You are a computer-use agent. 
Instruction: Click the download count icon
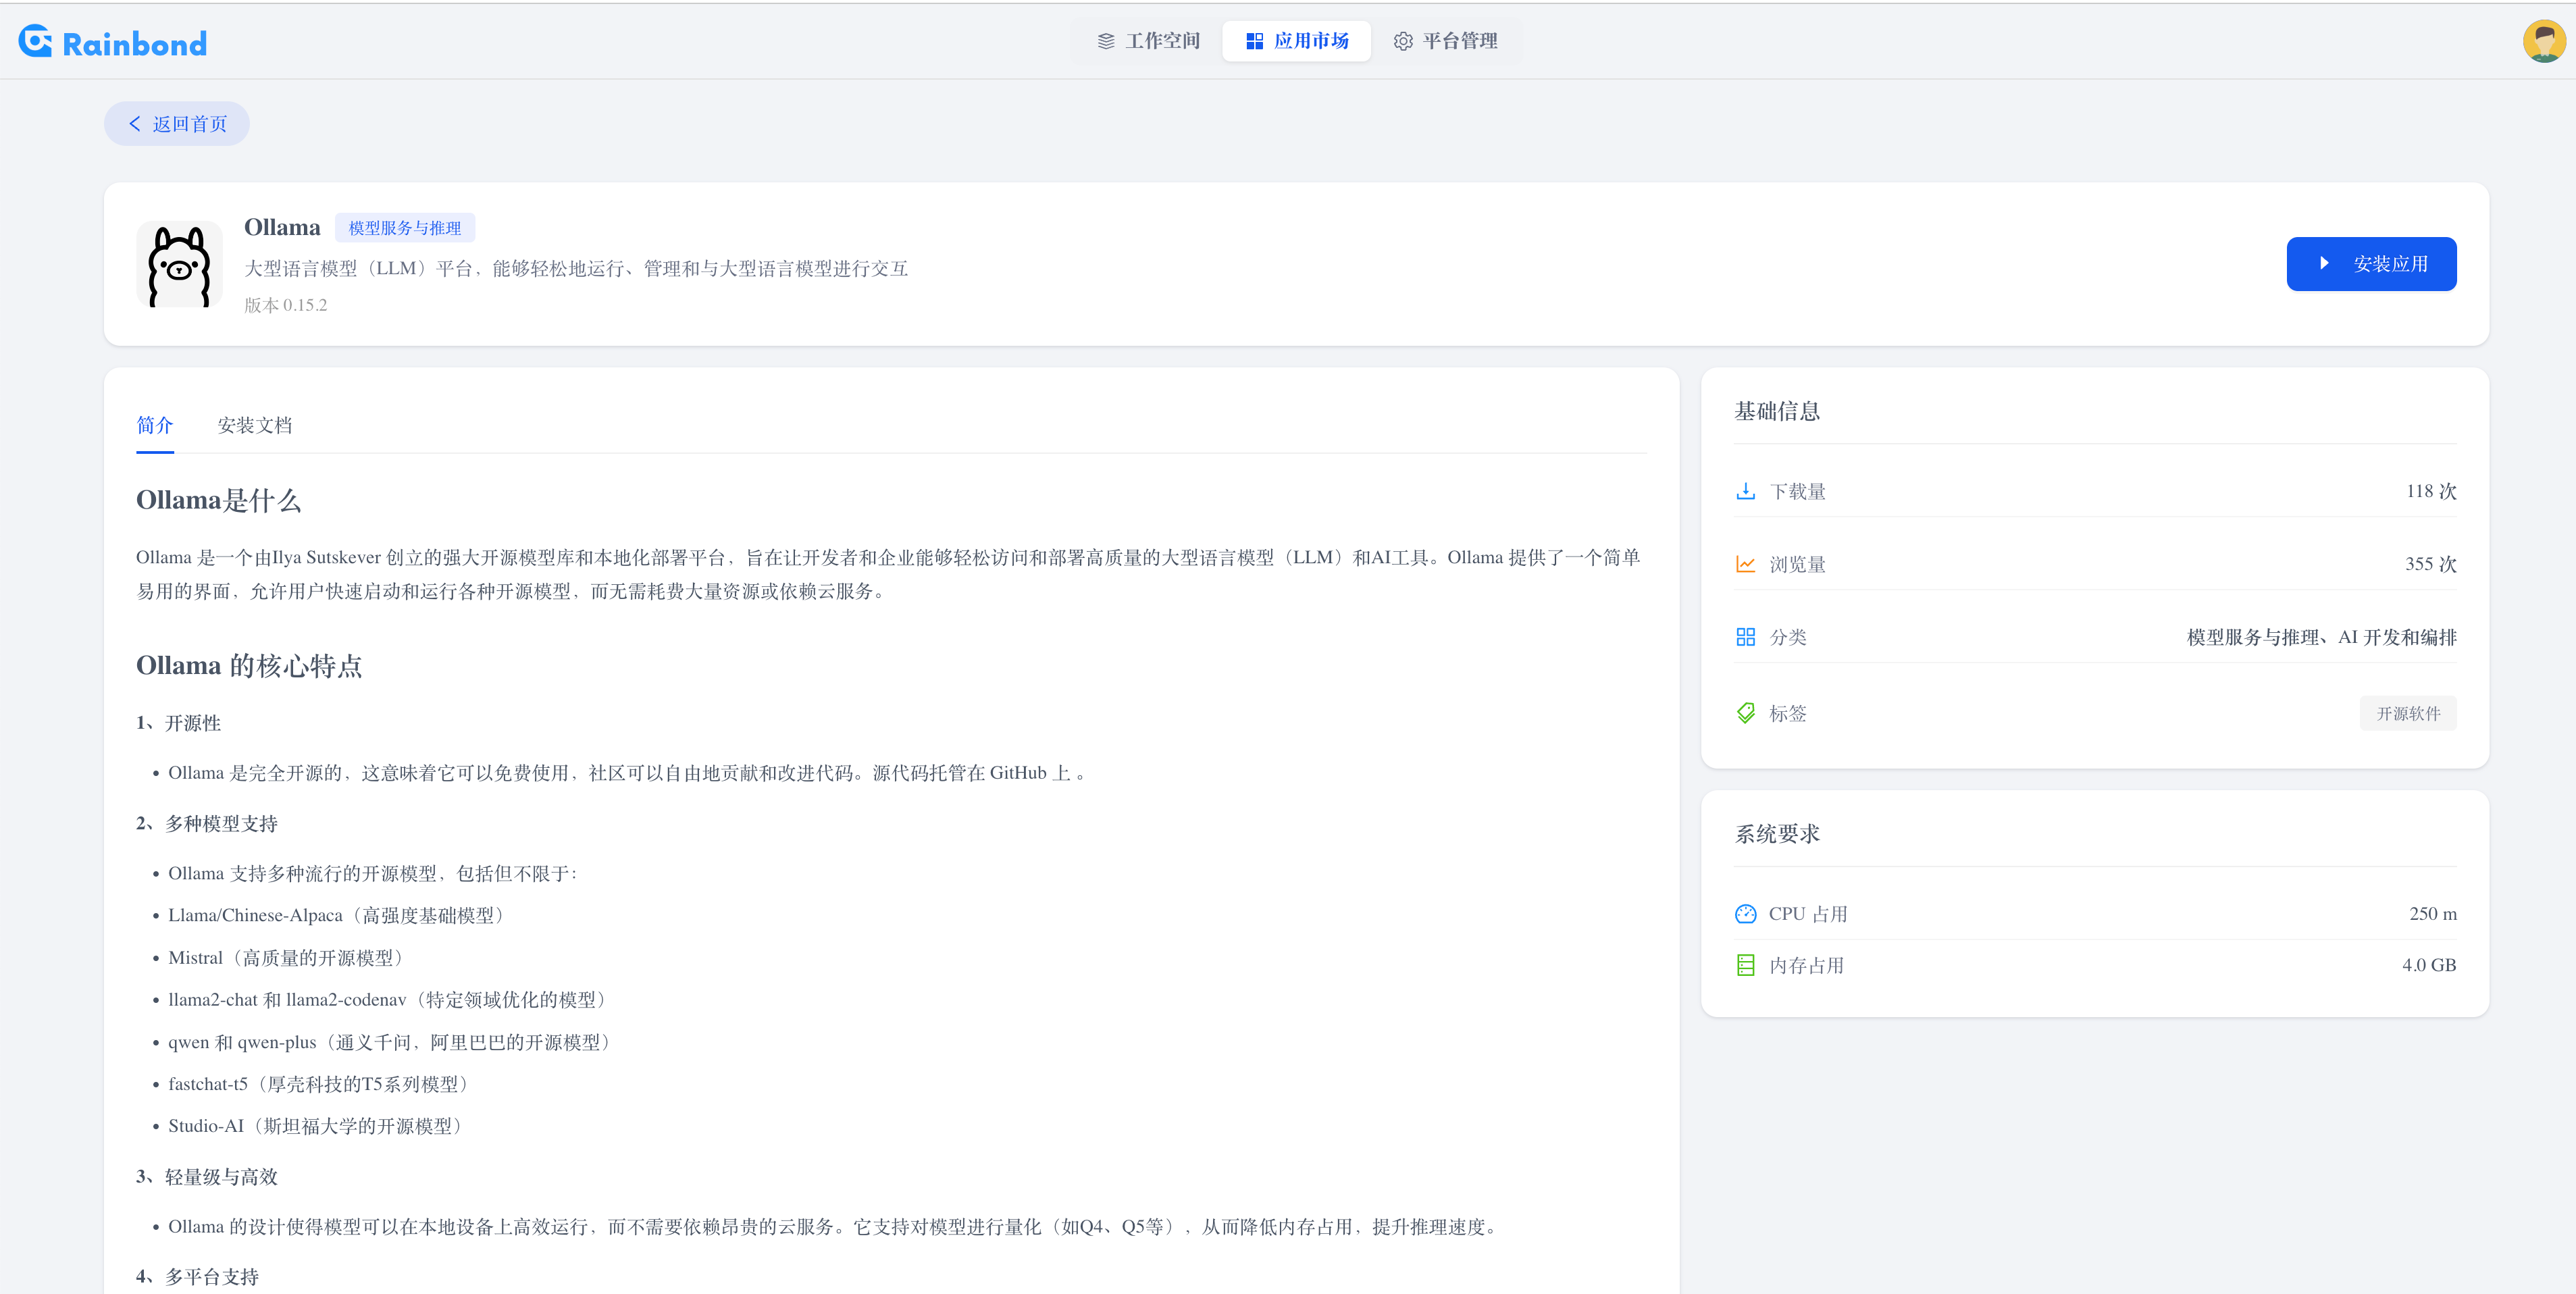(x=1745, y=491)
